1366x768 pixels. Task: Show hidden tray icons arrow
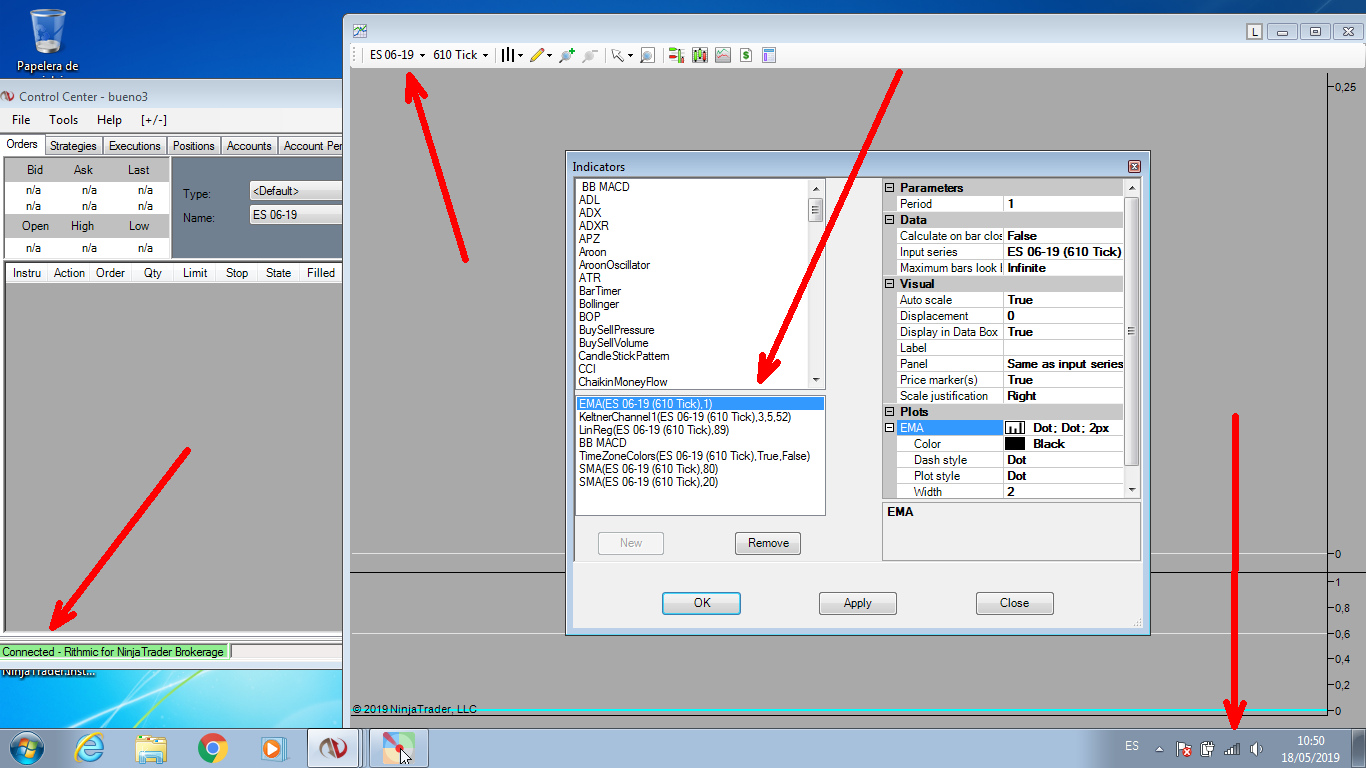pyautogui.click(x=1159, y=748)
